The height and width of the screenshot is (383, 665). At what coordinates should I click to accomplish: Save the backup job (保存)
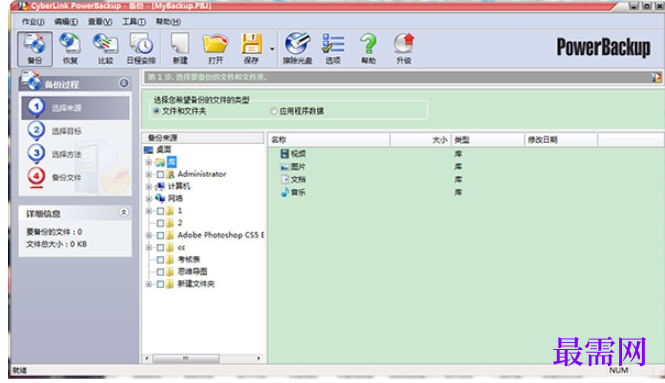tap(251, 48)
